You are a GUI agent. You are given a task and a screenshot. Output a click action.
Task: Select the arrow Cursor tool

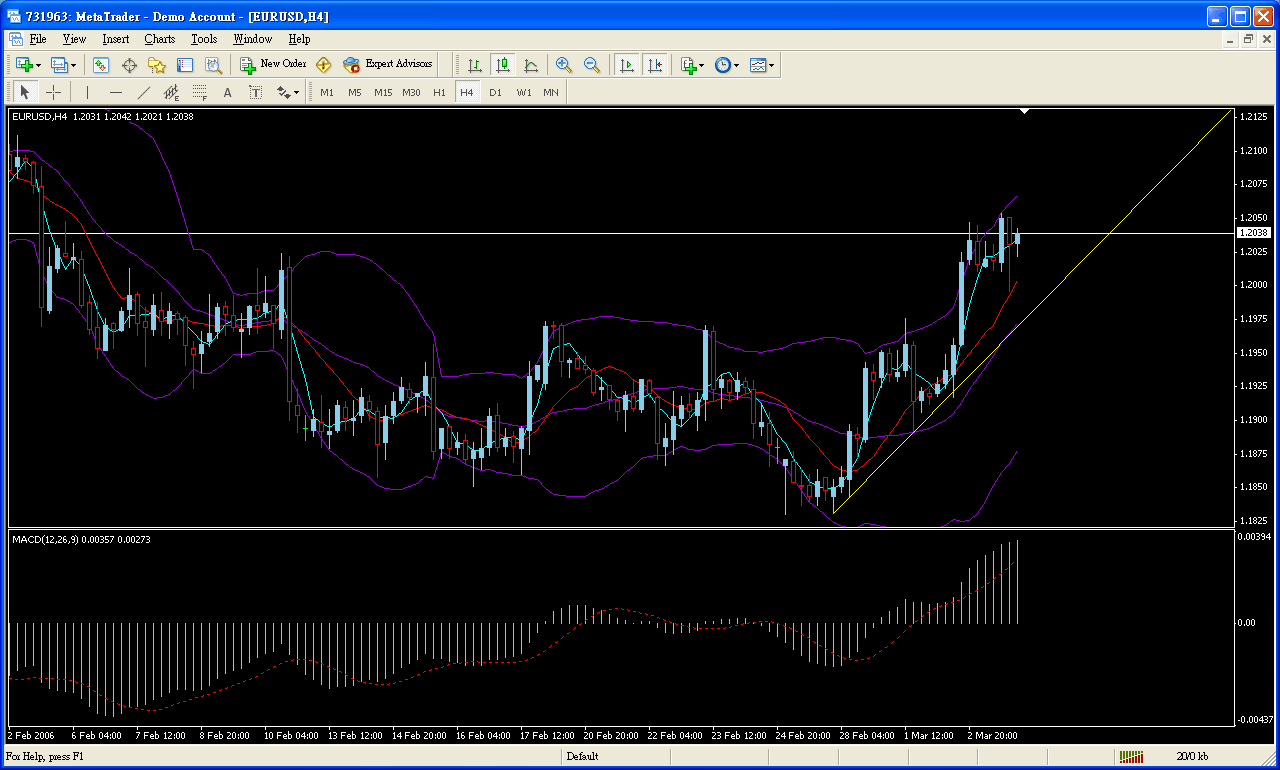25,92
